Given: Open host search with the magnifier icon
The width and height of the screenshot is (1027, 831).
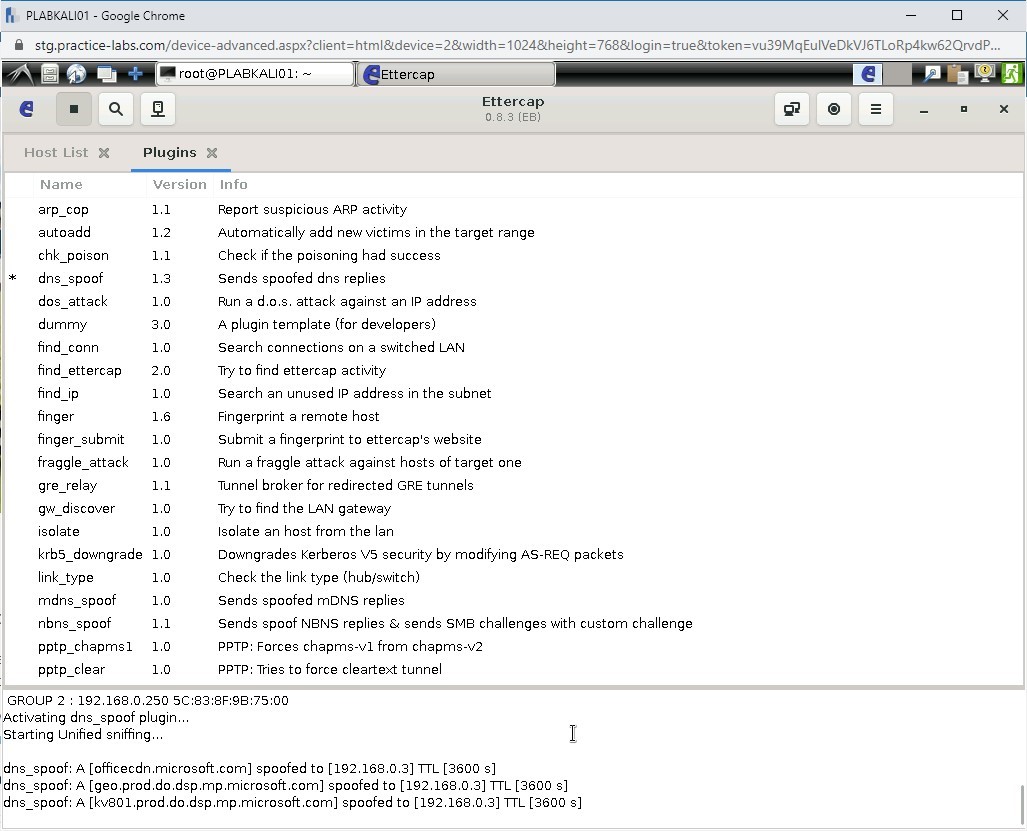Looking at the screenshot, I should tap(115, 109).
